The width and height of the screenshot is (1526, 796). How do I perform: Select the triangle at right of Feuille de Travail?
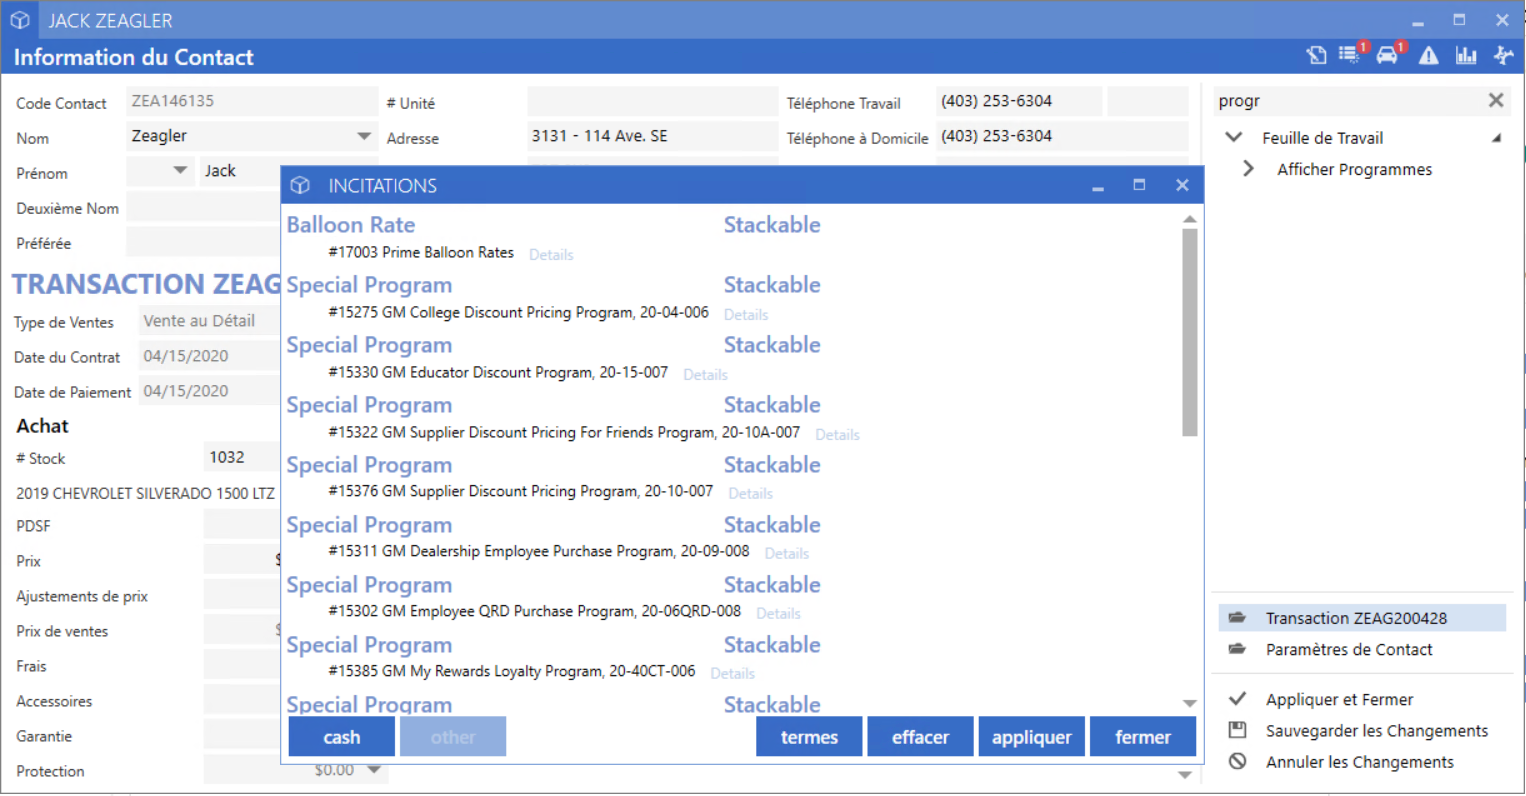tap(1497, 138)
